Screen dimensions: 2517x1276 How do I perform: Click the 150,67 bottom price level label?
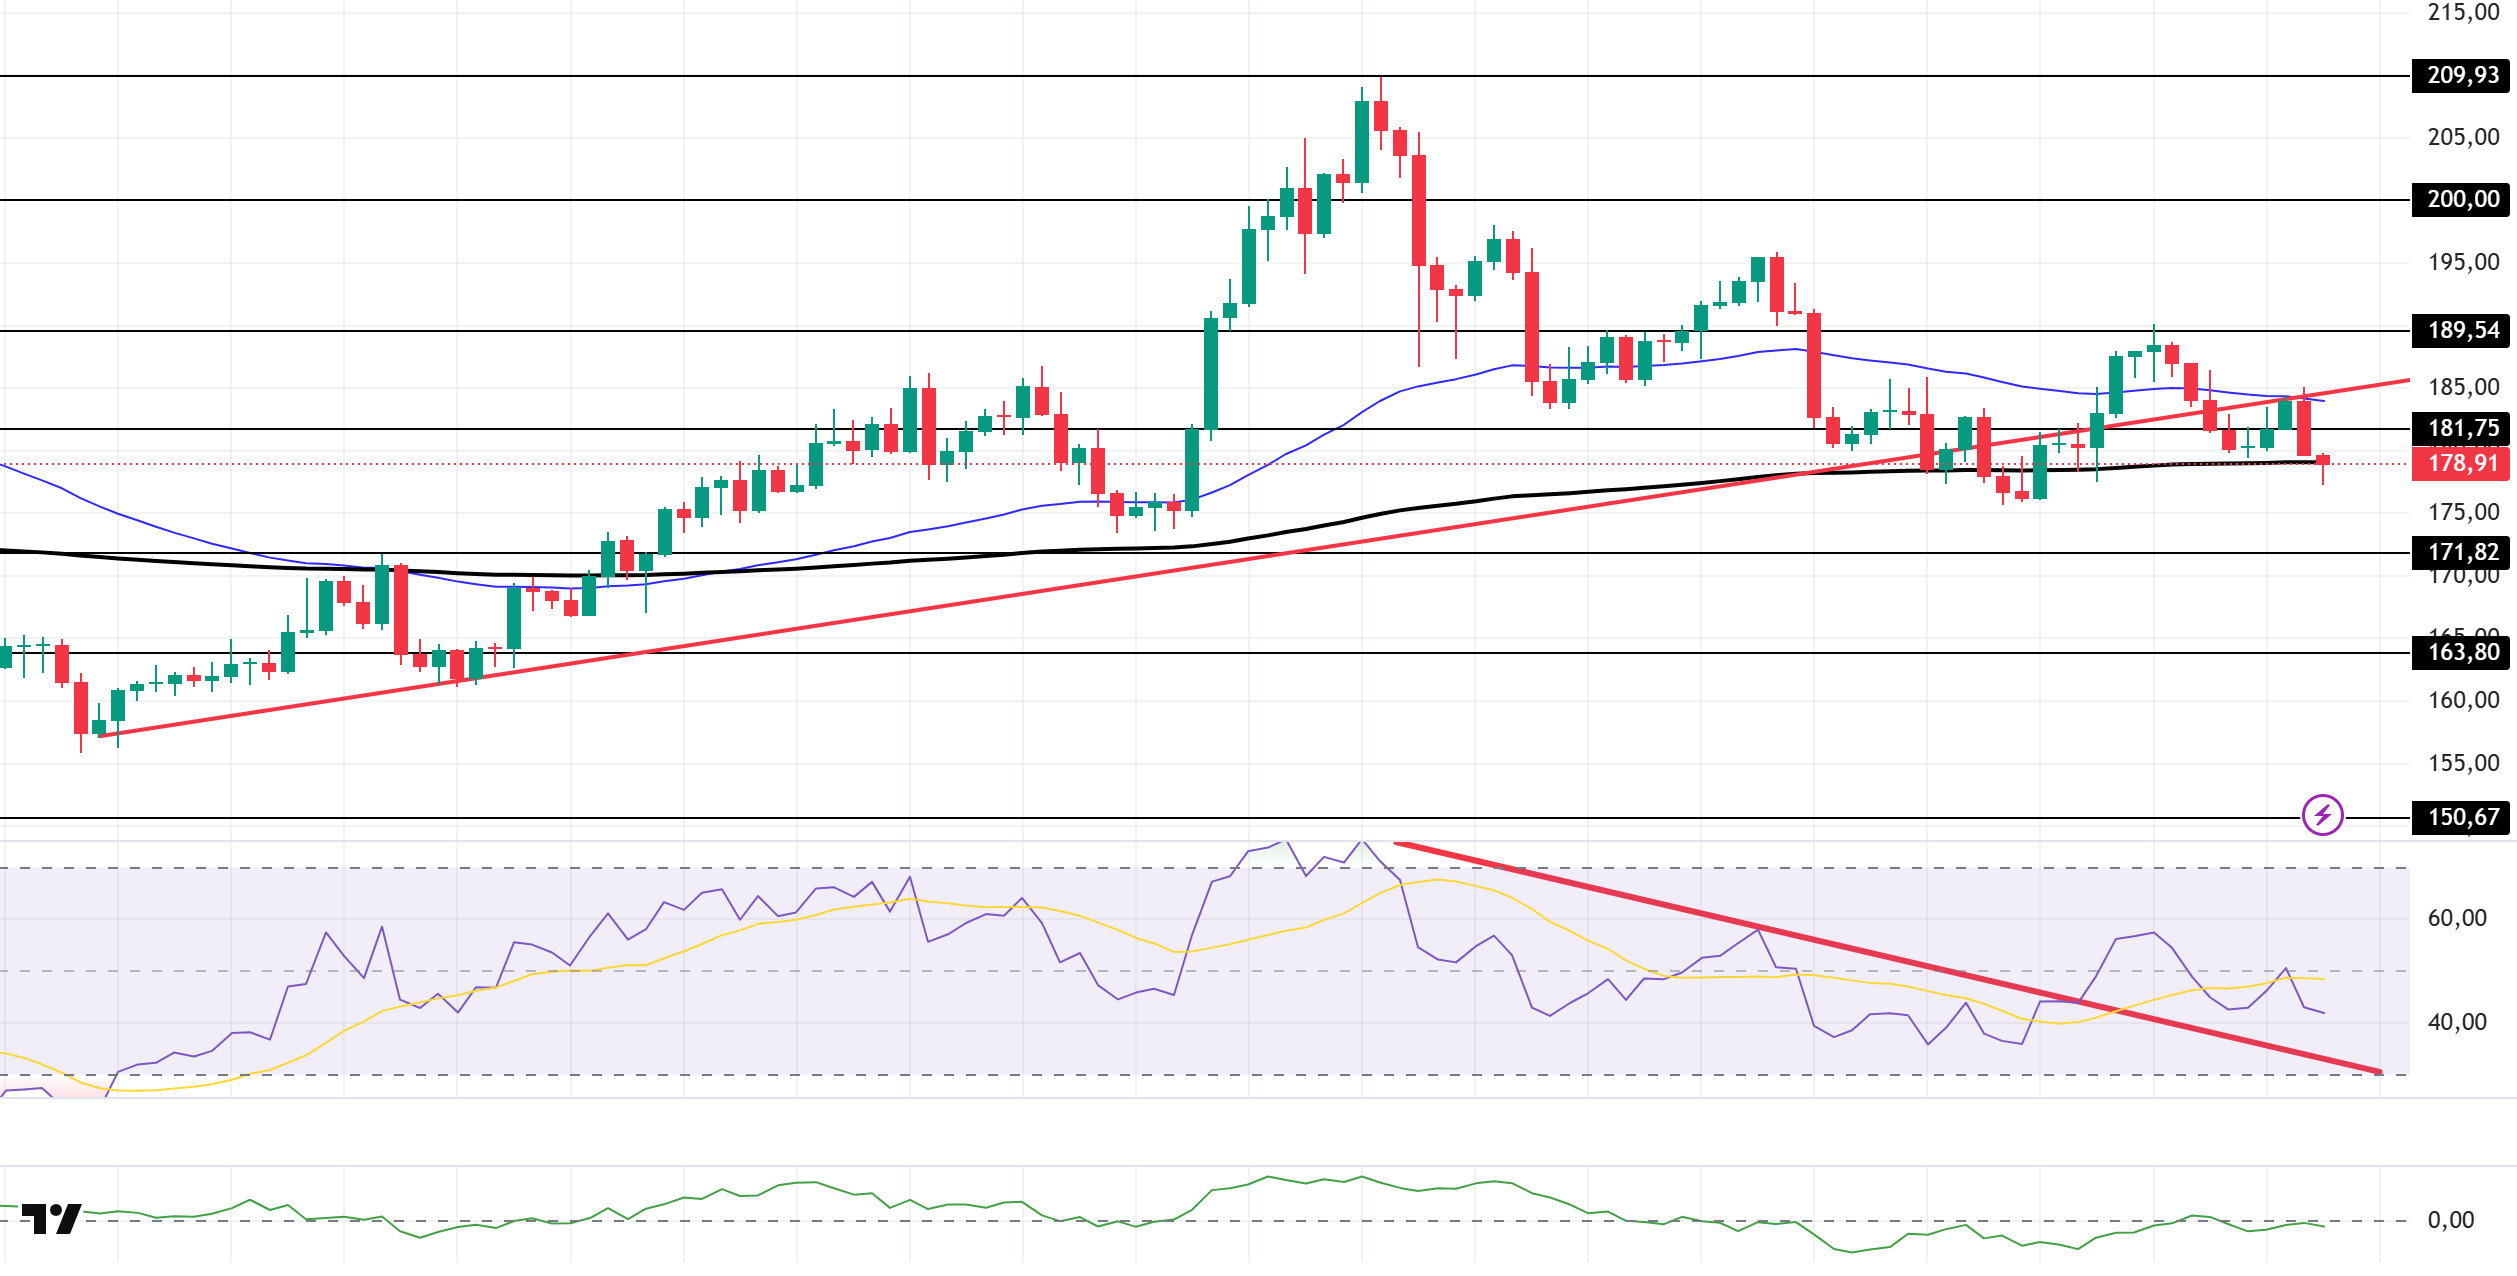click(x=2461, y=817)
